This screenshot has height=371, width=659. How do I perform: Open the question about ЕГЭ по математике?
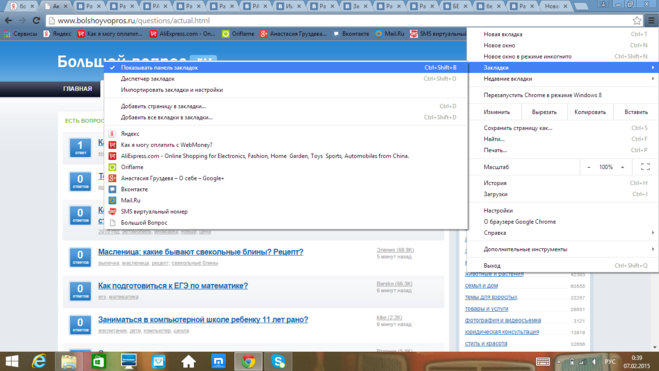(x=173, y=286)
